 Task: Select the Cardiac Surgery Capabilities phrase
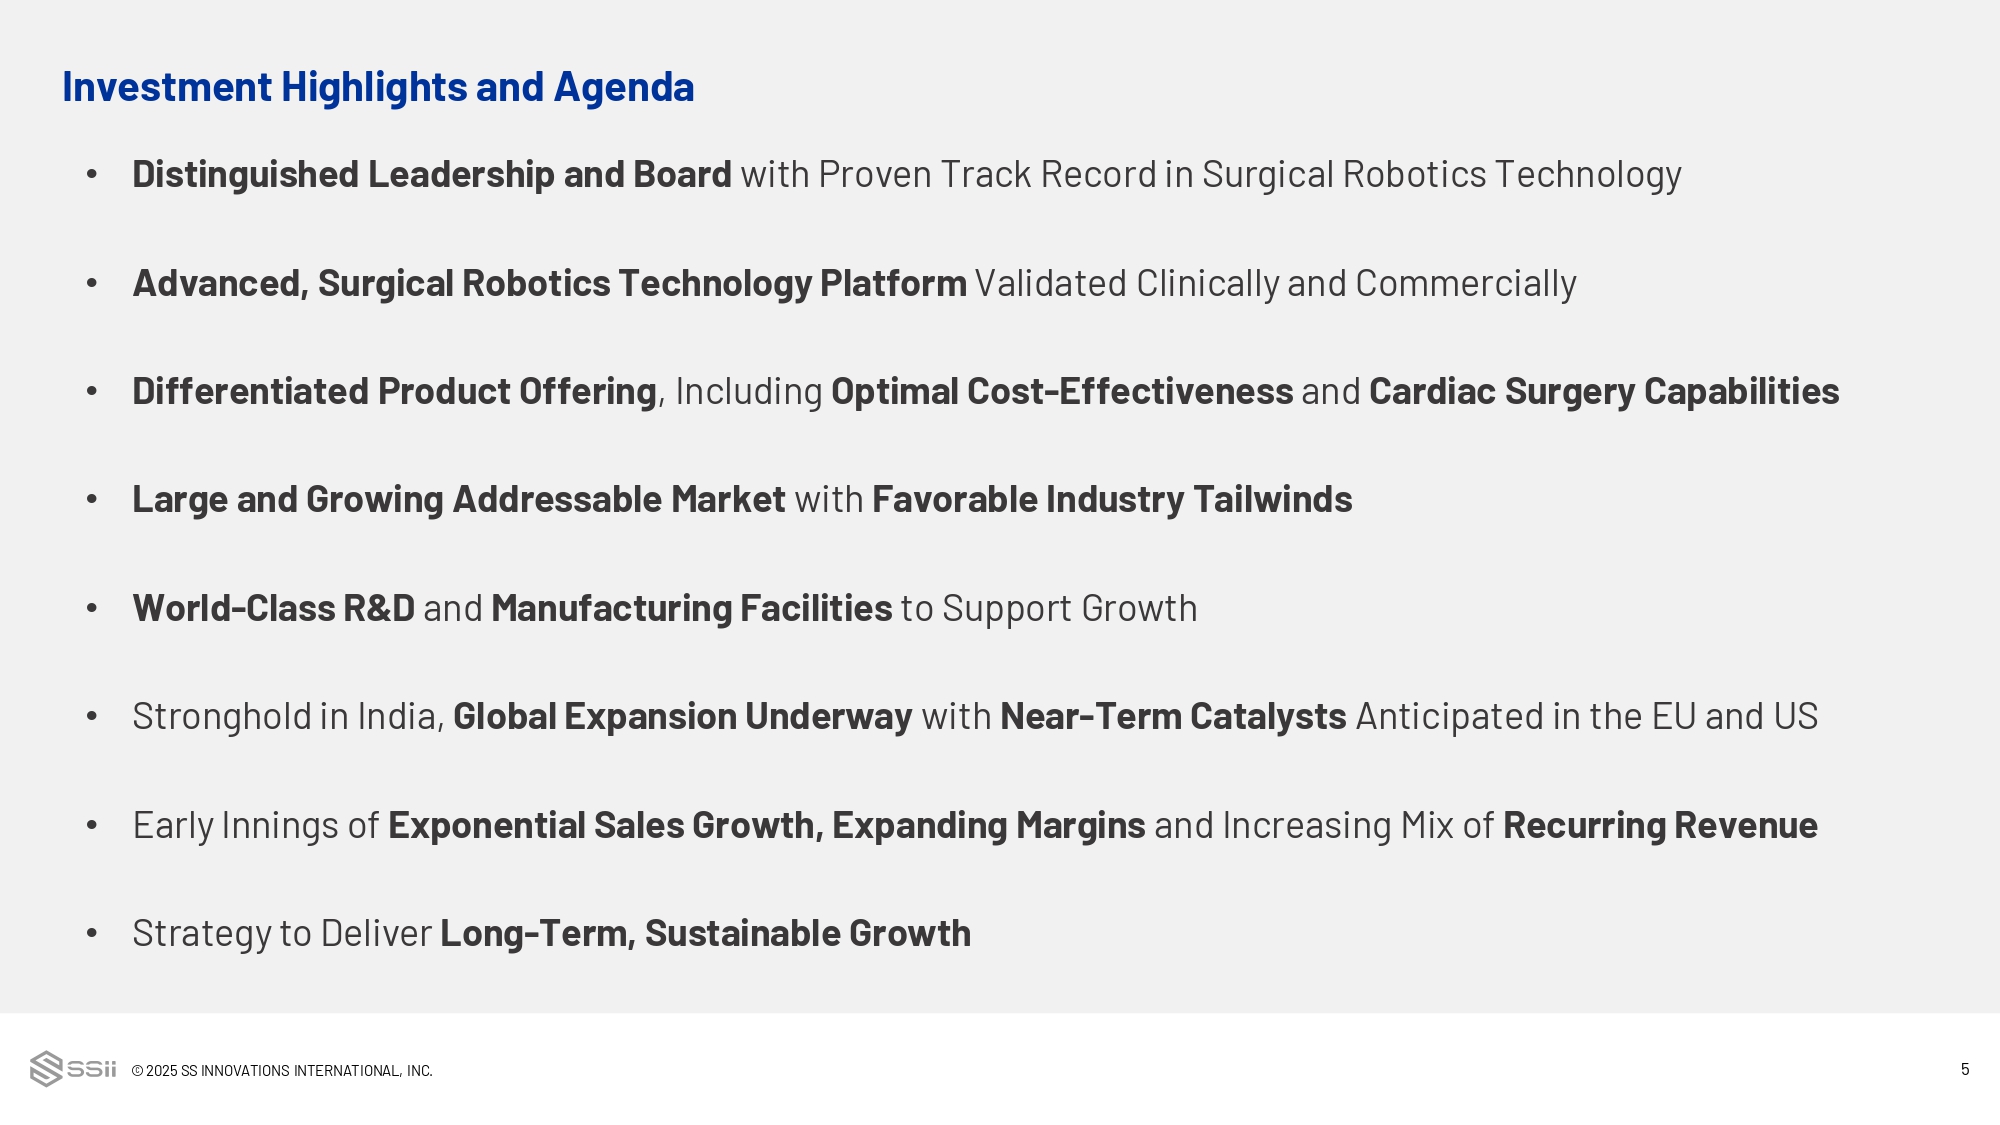point(1603,392)
